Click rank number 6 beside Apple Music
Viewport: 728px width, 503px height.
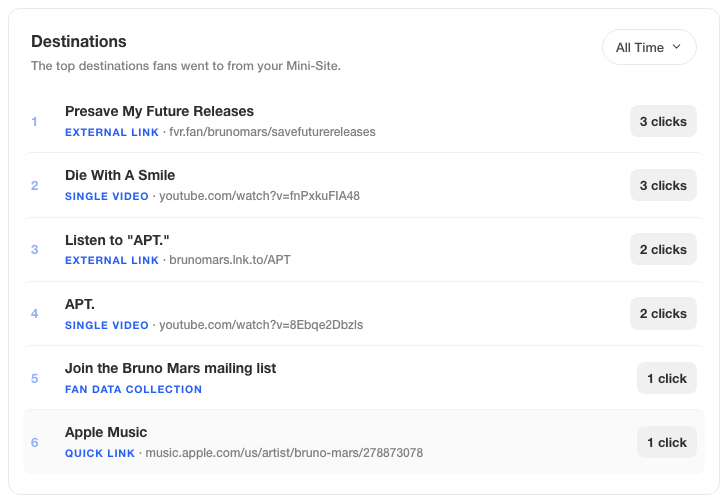(34, 443)
